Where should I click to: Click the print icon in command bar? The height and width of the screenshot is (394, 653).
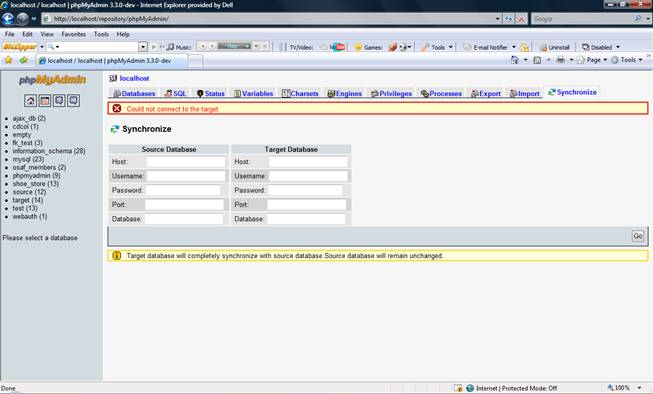coord(561,60)
